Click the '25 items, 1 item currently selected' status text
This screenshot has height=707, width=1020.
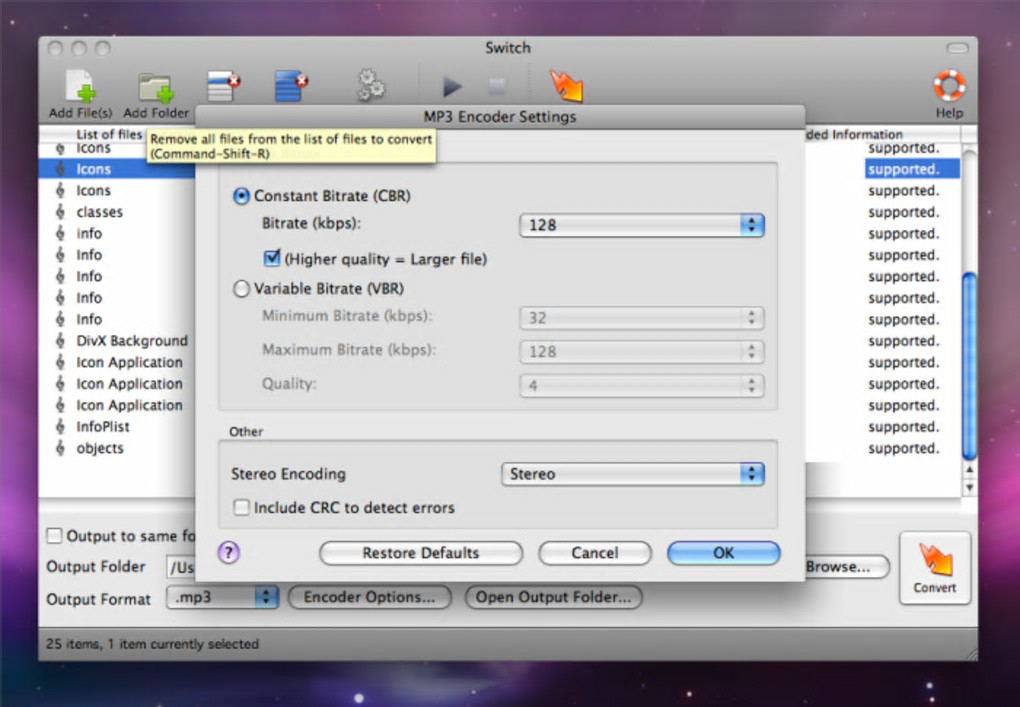pos(152,644)
